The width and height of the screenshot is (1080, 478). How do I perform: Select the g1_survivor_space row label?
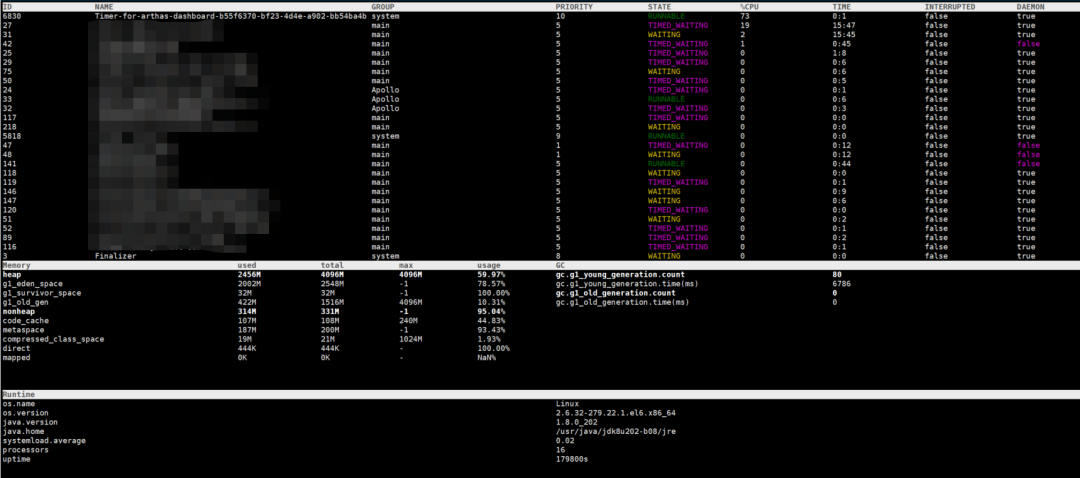[42, 293]
